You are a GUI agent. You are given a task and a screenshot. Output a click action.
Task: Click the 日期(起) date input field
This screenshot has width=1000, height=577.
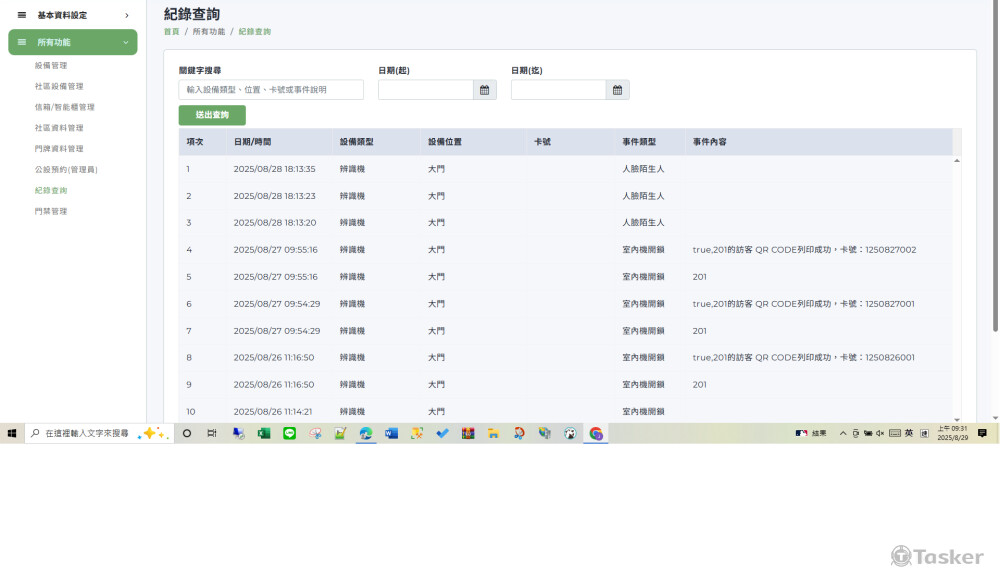[x=424, y=90]
